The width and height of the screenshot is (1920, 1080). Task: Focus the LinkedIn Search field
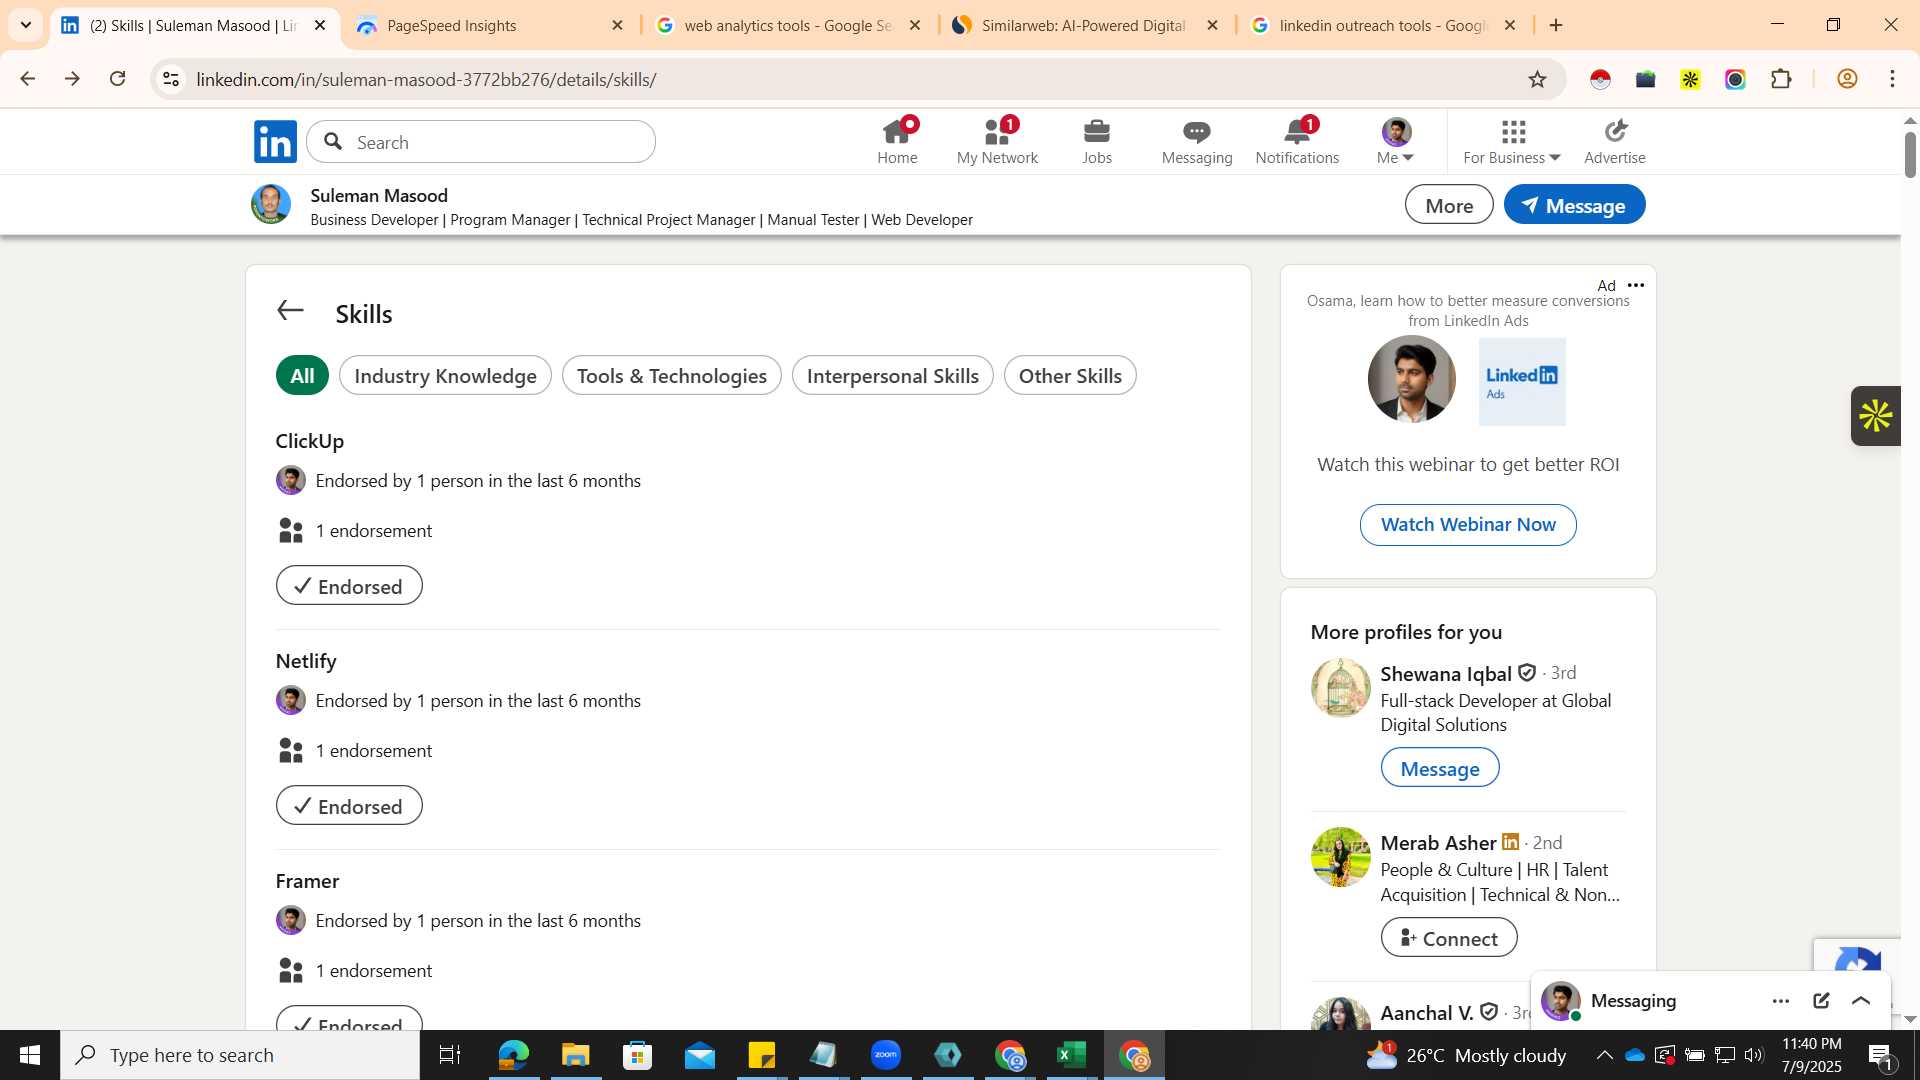pyautogui.click(x=481, y=142)
